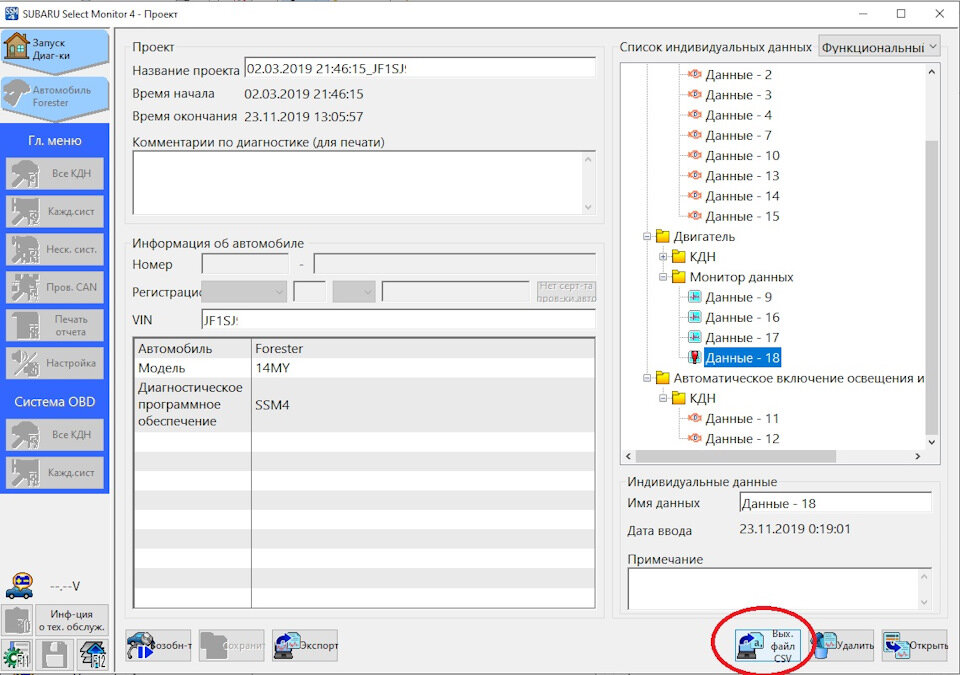Click the Удалить delete button
The width and height of the screenshot is (960, 675).
click(843, 646)
